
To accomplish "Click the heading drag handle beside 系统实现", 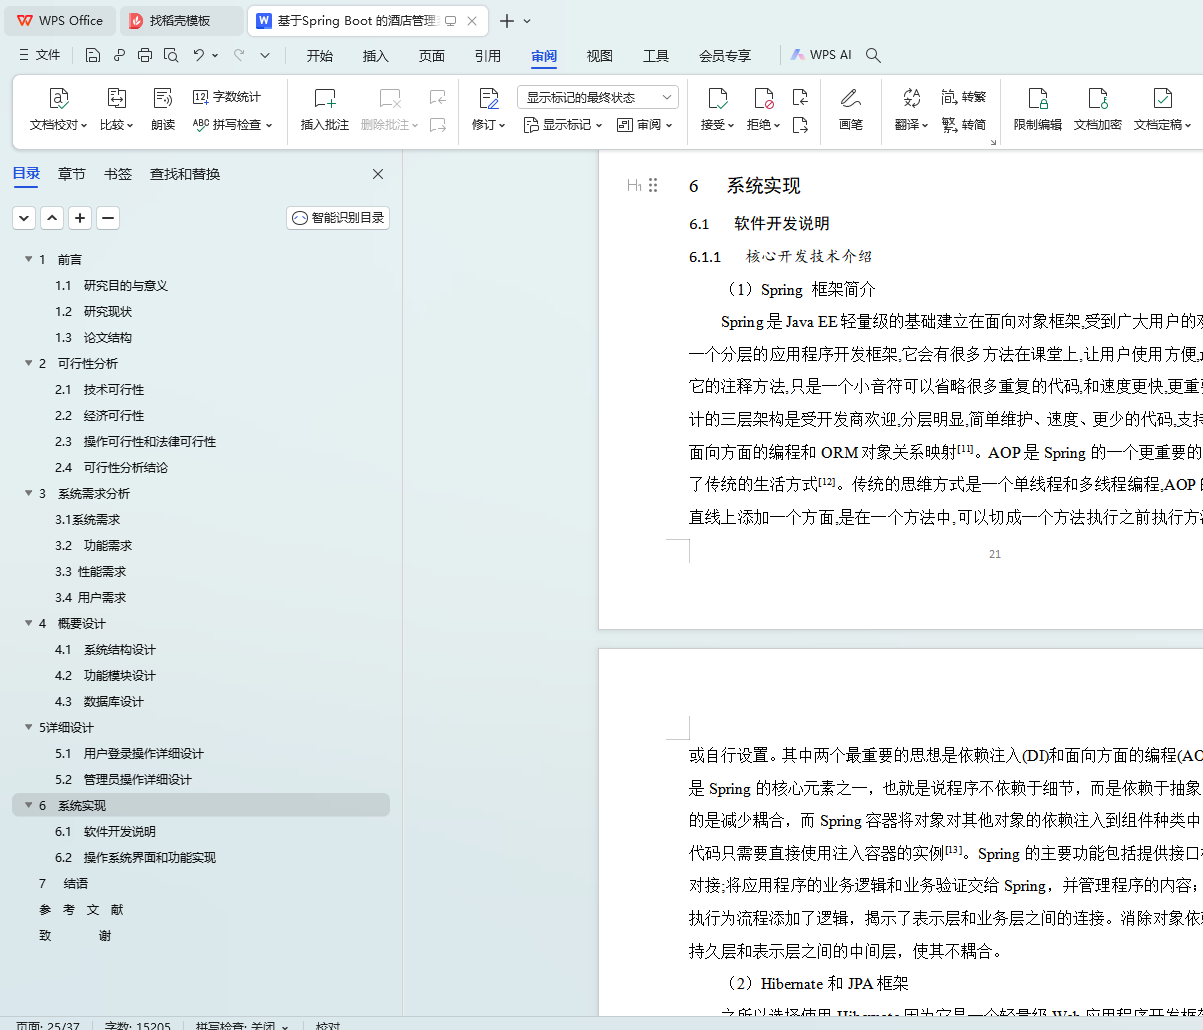I will (653, 185).
